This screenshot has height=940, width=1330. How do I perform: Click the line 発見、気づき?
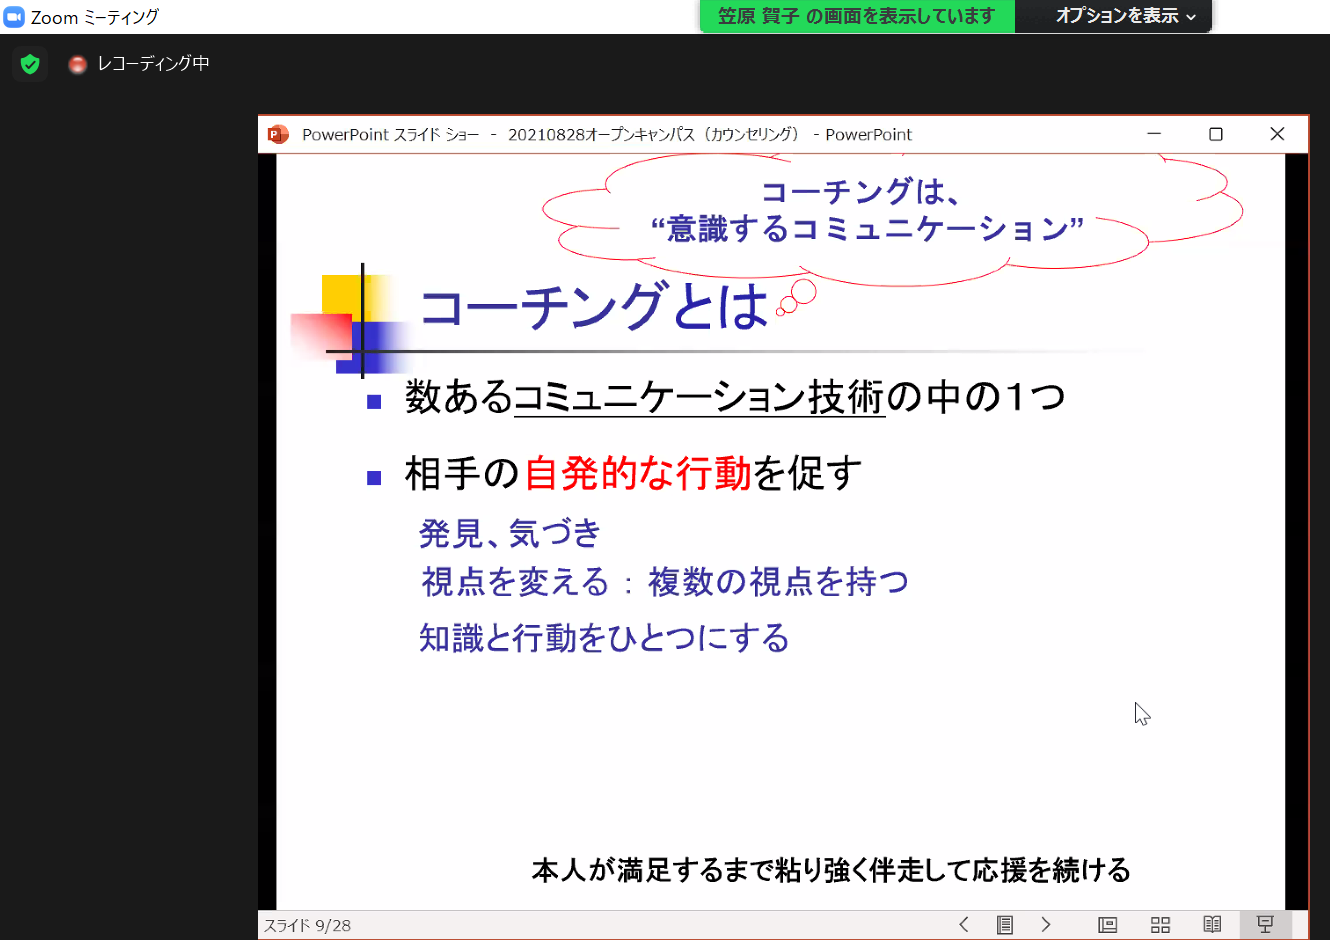[x=509, y=533]
